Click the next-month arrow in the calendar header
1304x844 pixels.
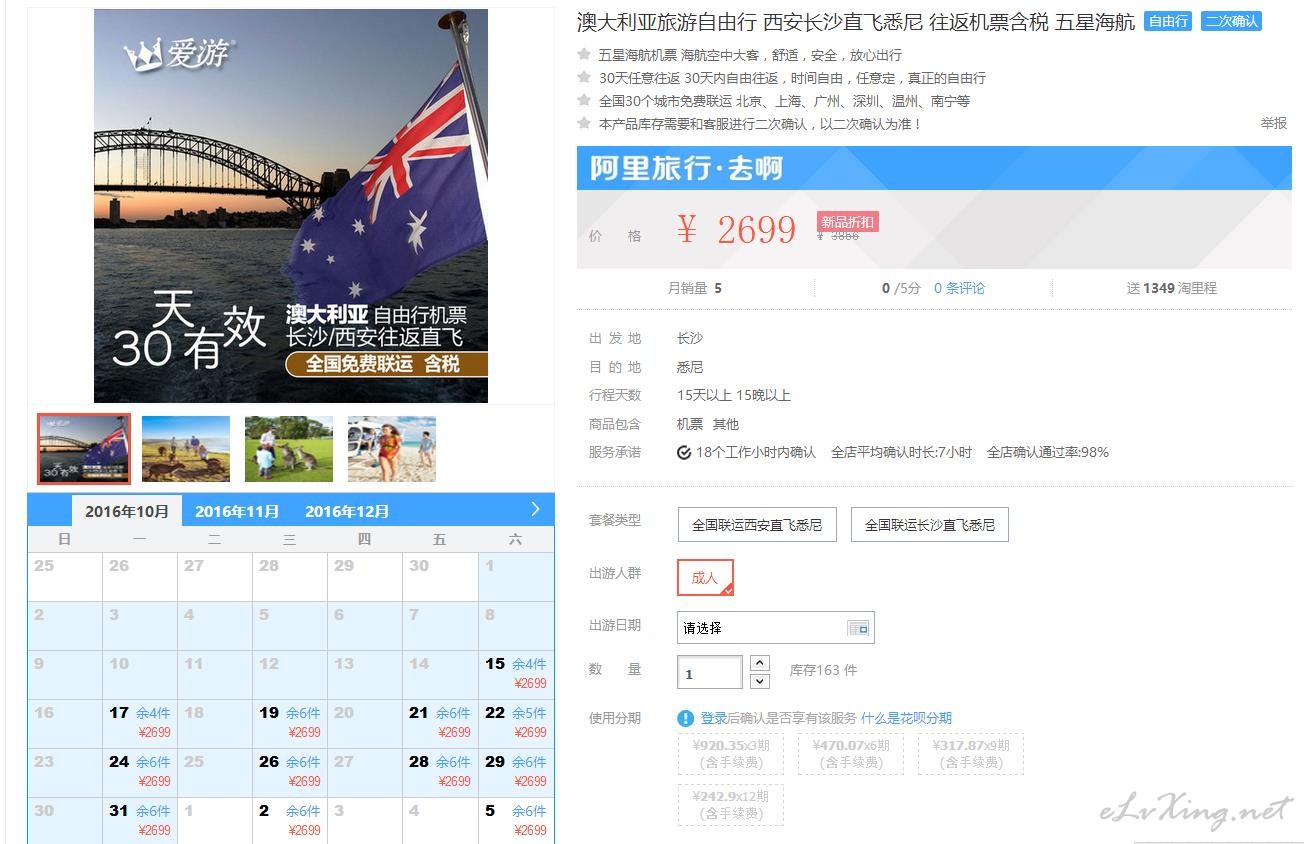tap(535, 509)
